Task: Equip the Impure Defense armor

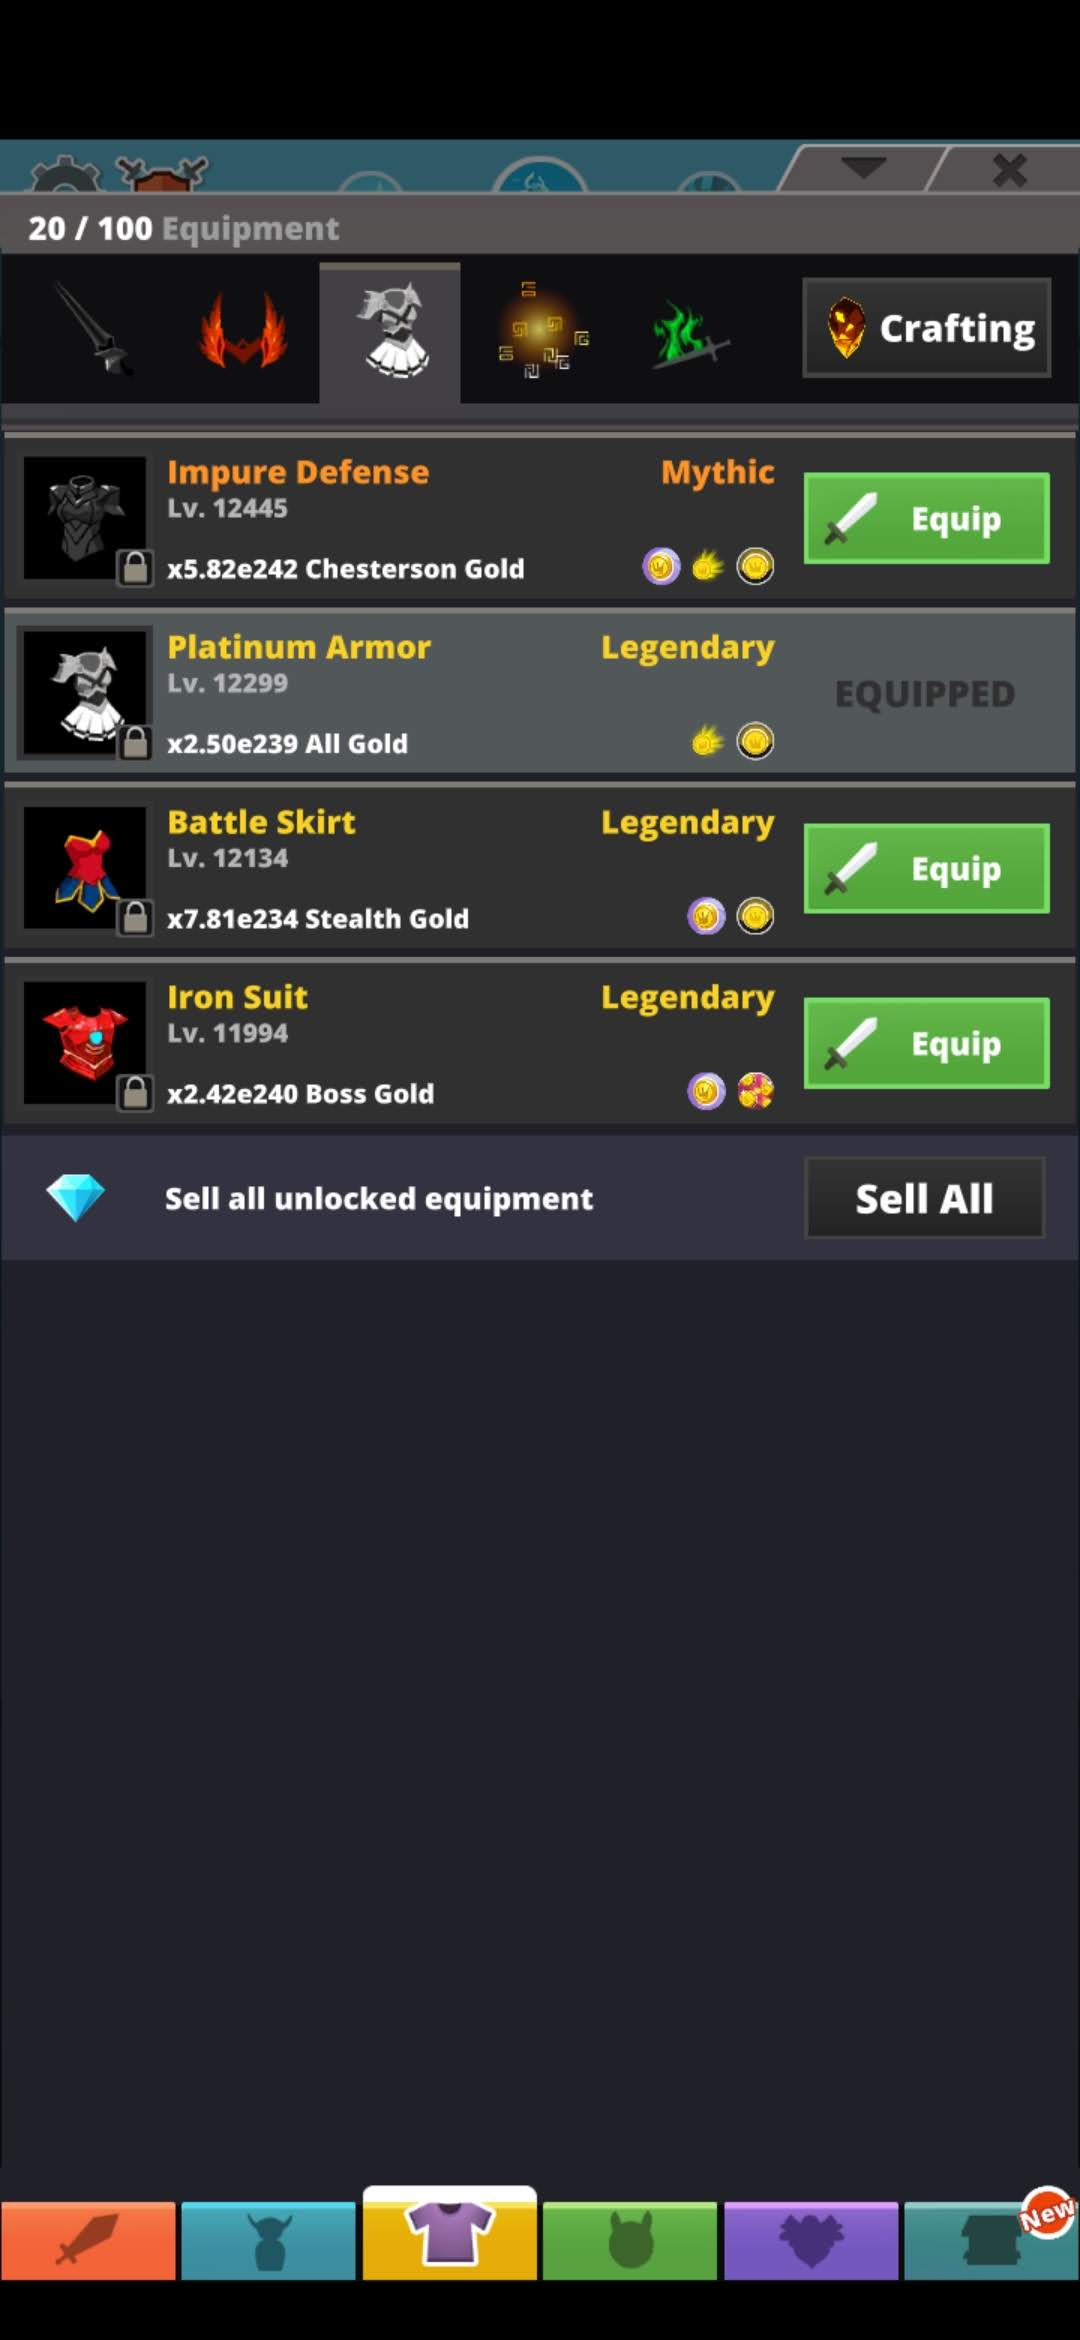Action: (927, 518)
